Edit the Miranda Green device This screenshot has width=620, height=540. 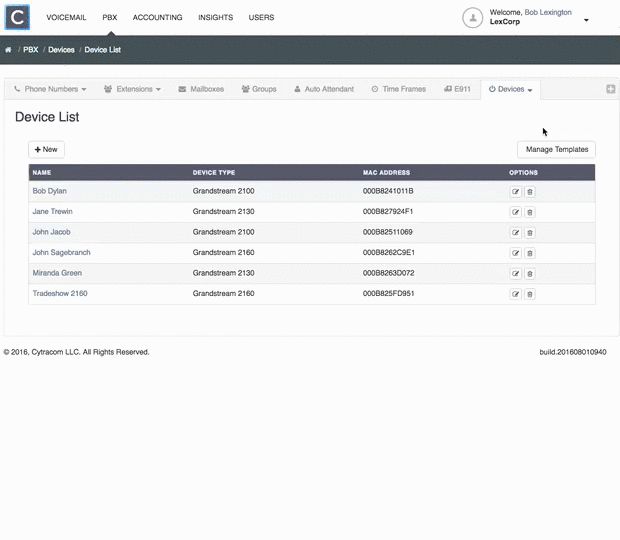tap(515, 274)
